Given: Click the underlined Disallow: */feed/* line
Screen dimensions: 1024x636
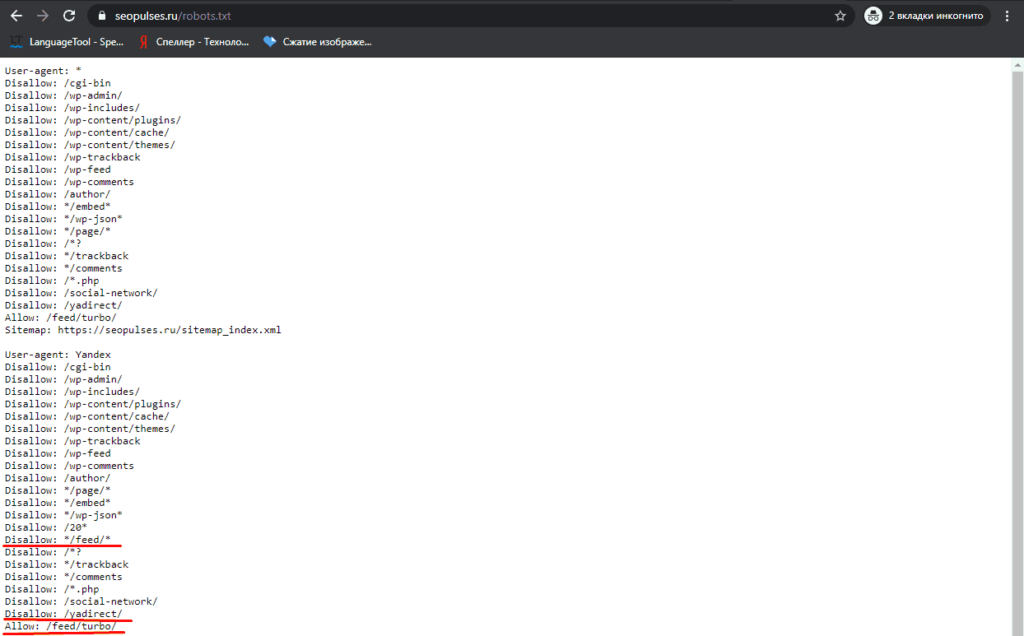Looking at the screenshot, I should 57,540.
